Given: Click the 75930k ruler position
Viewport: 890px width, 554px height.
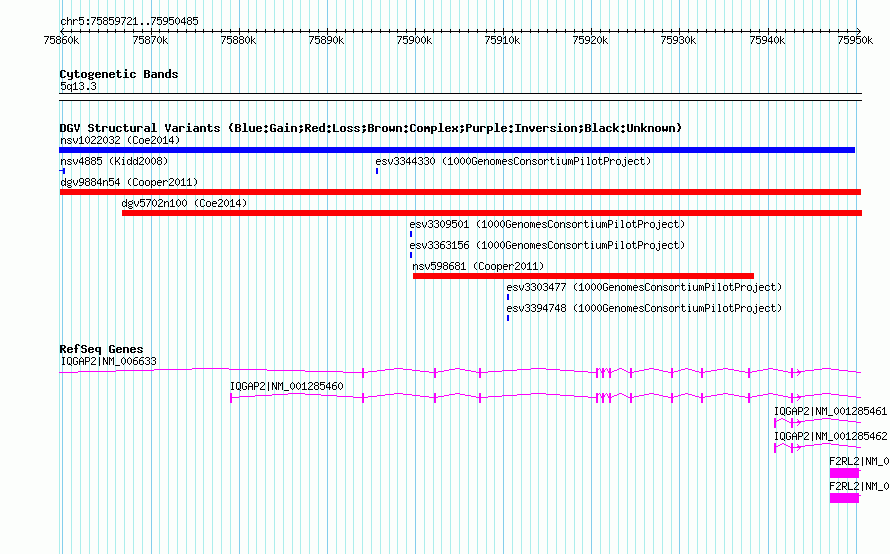Looking at the screenshot, I should point(678,40).
